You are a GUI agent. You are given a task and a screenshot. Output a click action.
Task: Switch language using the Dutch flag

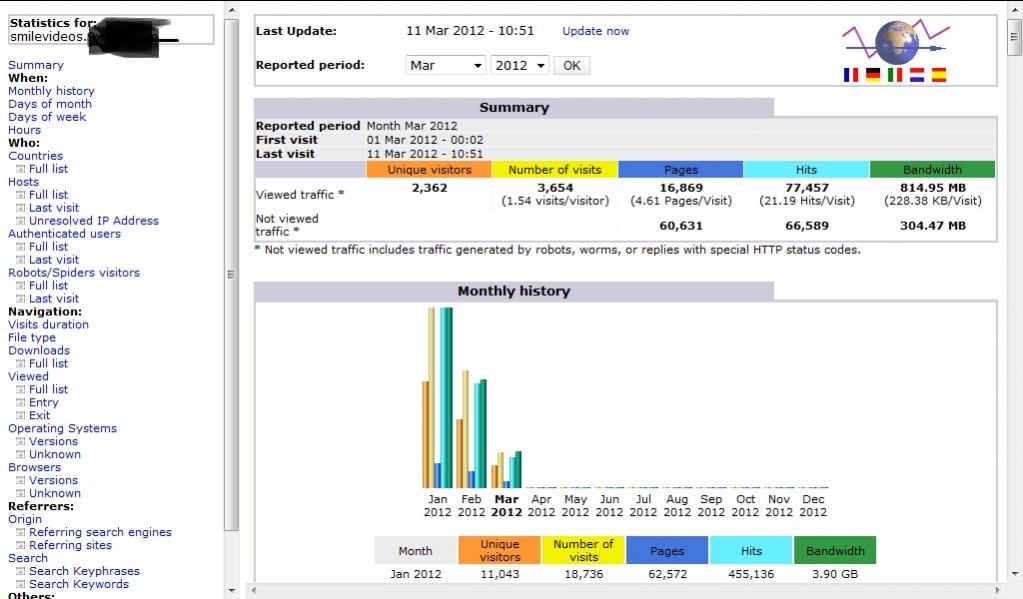(x=917, y=75)
